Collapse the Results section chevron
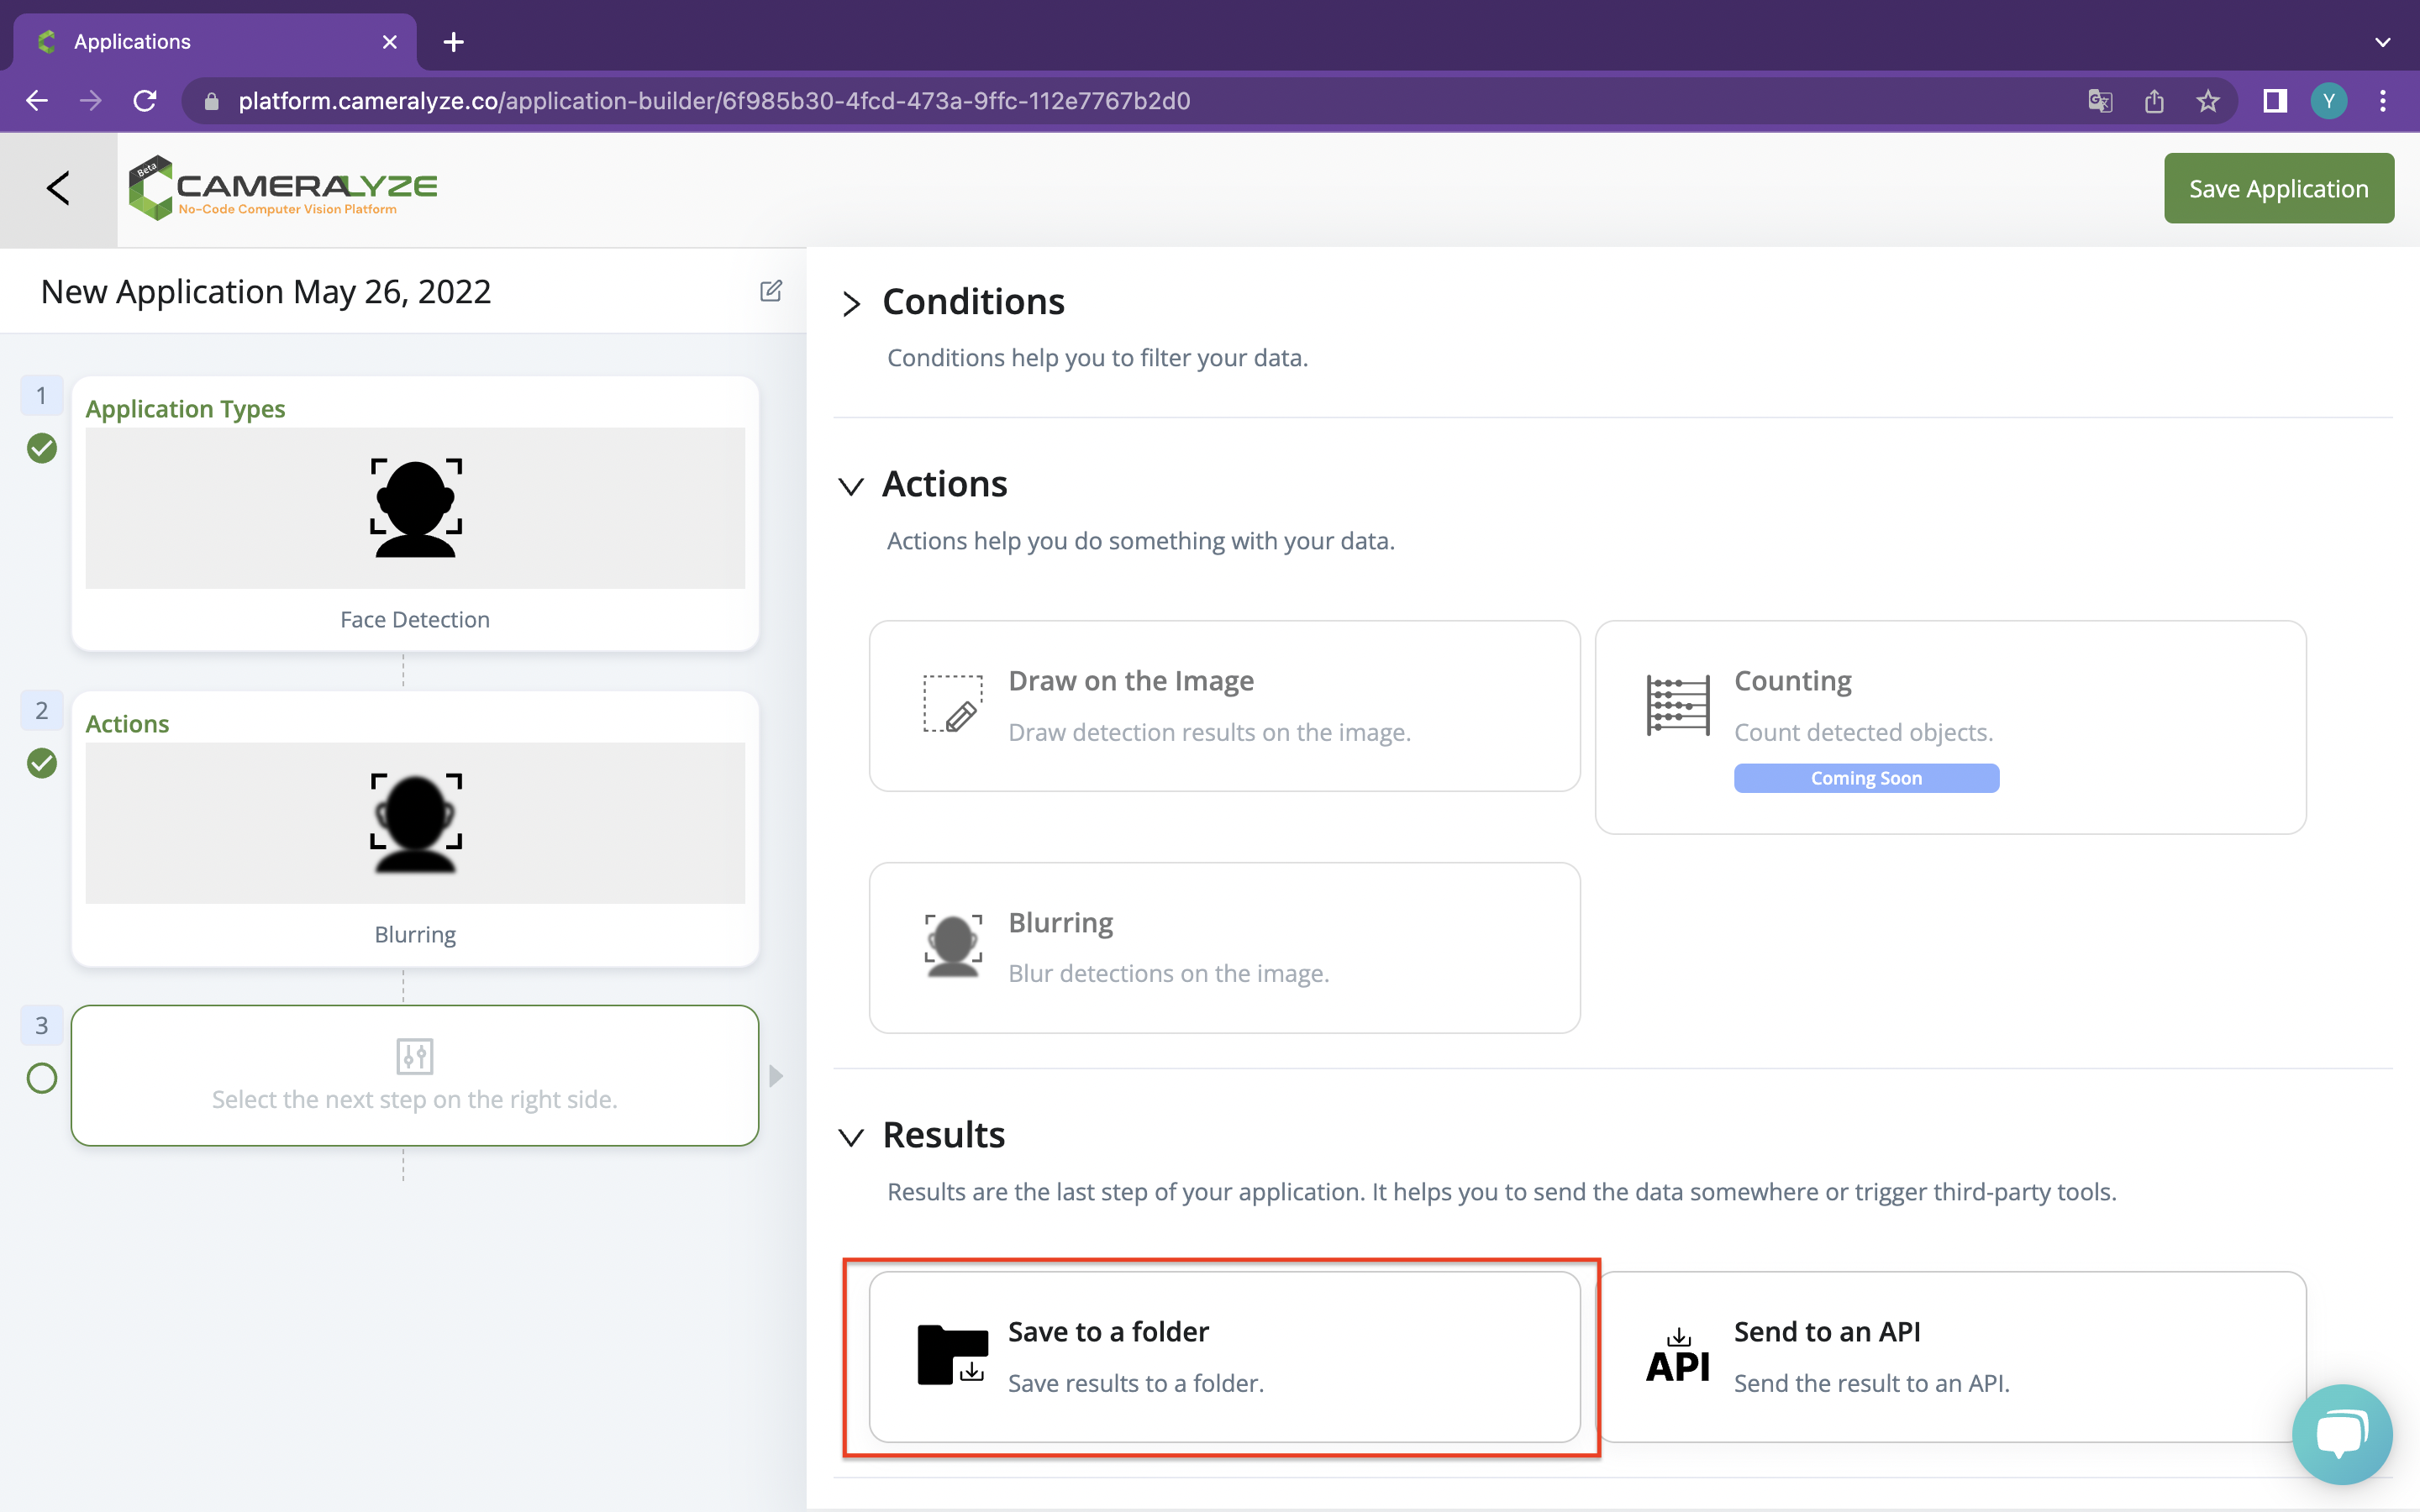This screenshot has width=2420, height=1512. (851, 1137)
